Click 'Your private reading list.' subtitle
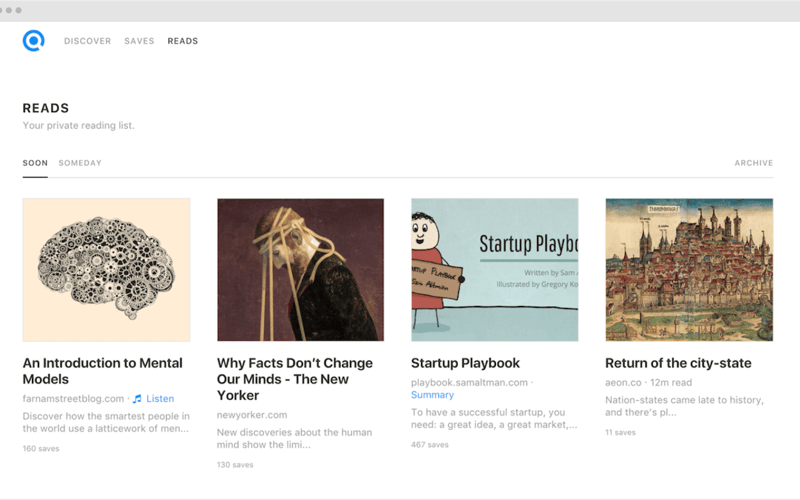The width and height of the screenshot is (800, 500). (79, 126)
